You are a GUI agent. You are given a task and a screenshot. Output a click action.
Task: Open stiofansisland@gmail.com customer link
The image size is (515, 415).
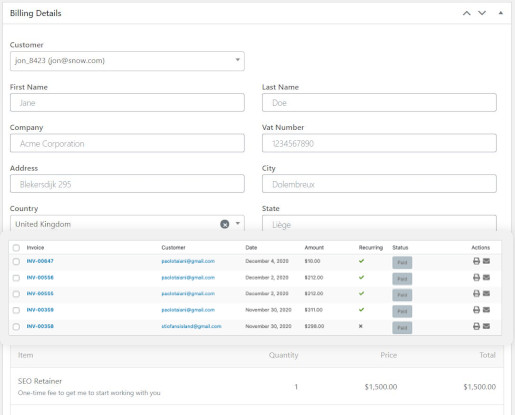(191, 326)
